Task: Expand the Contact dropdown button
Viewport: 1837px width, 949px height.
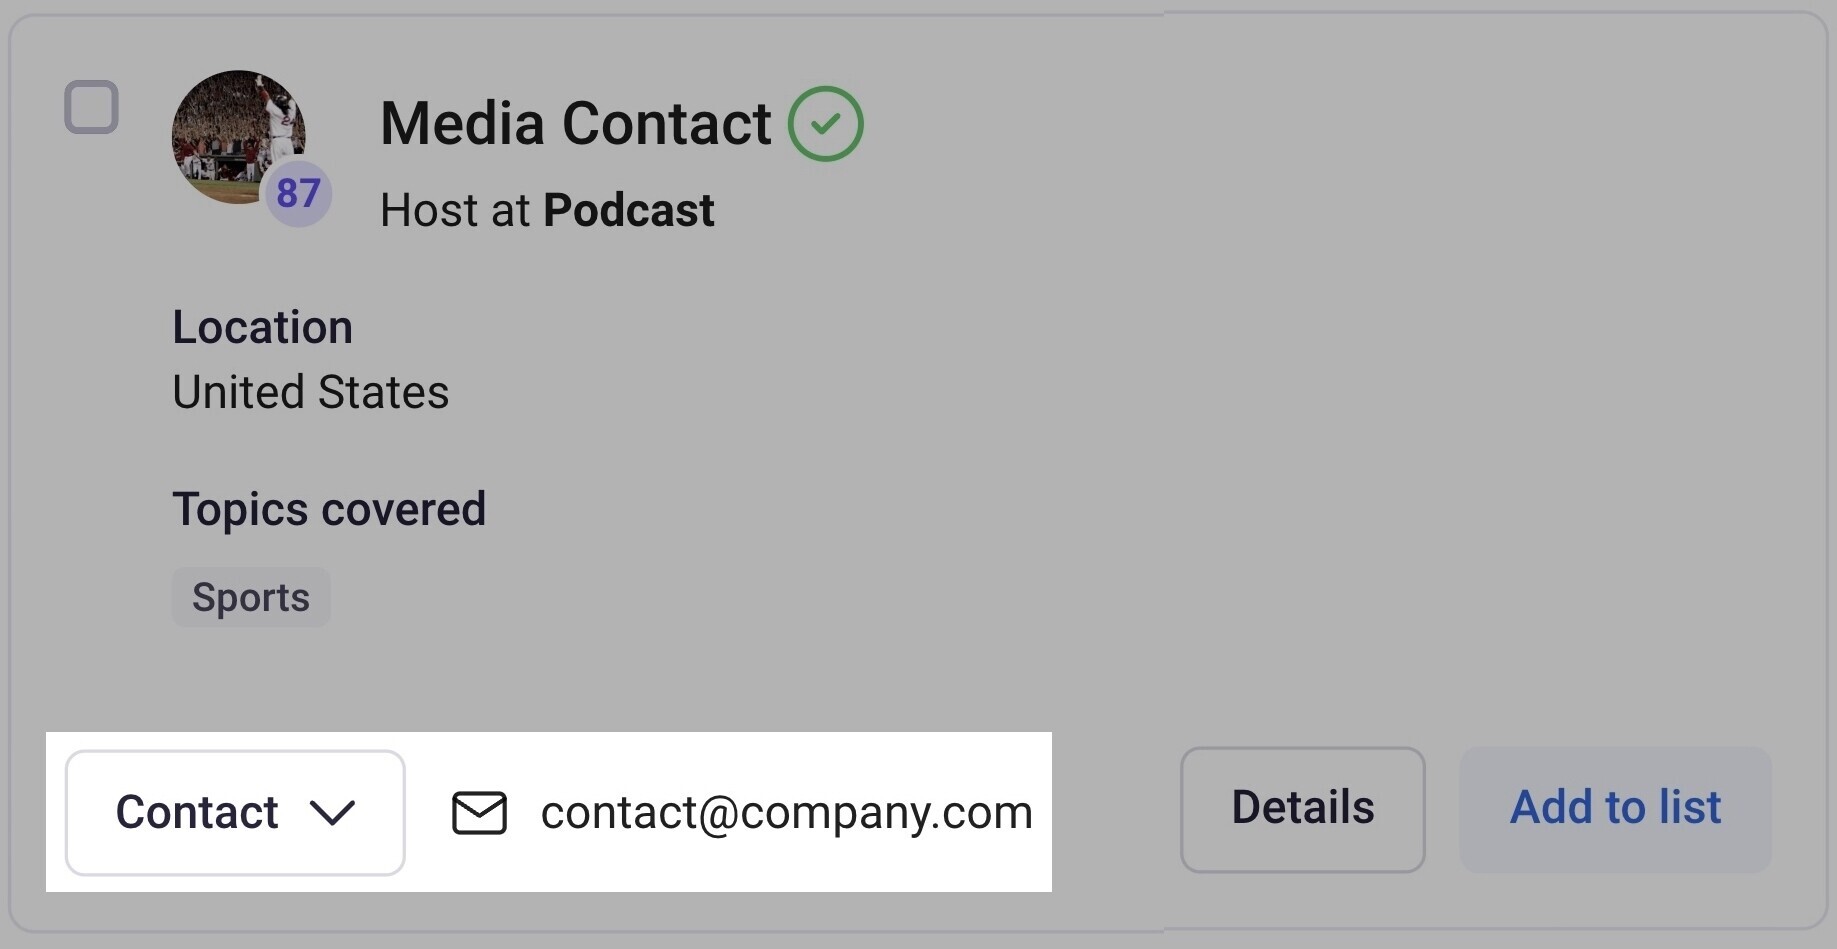Action: click(235, 813)
